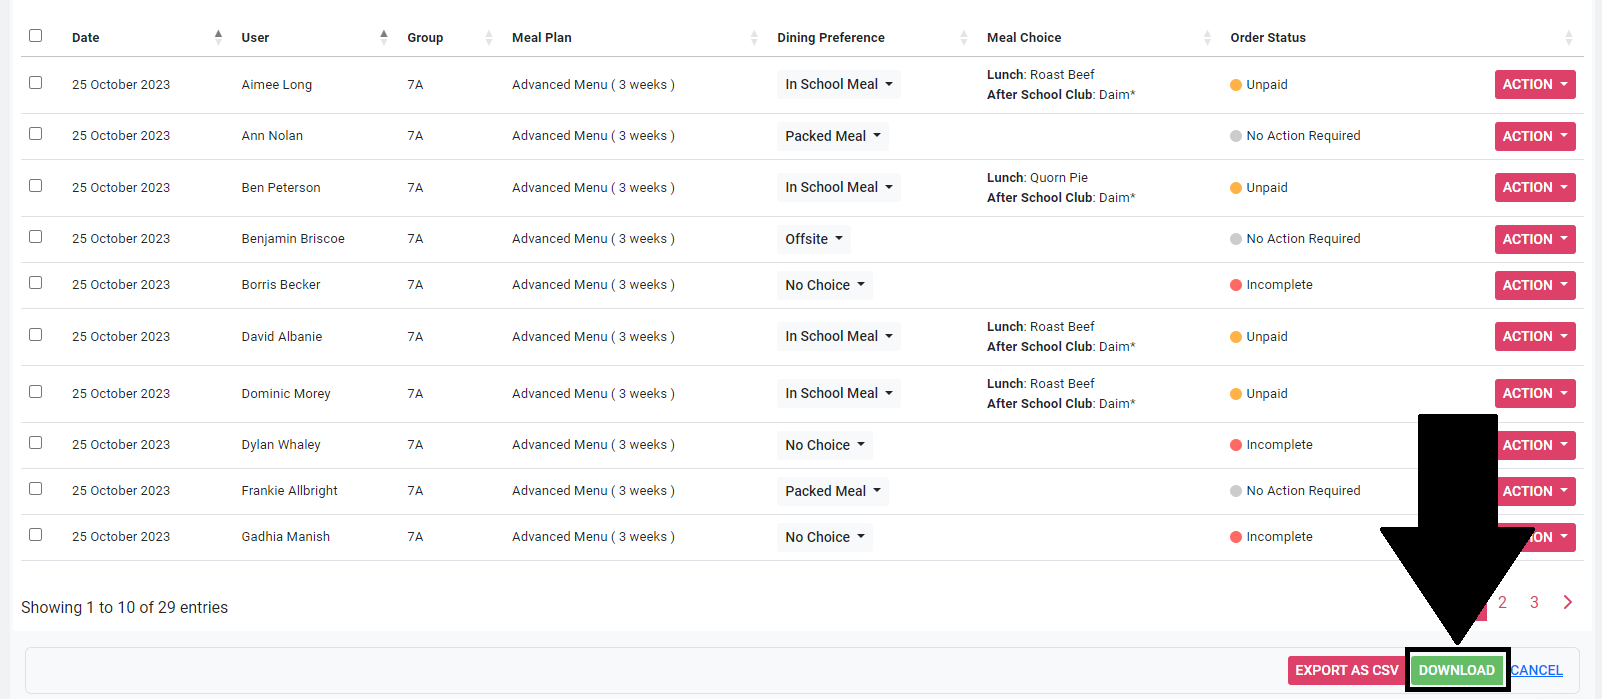1602x699 pixels.
Task: Click Meal Choice sort arrows
Action: (1207, 38)
